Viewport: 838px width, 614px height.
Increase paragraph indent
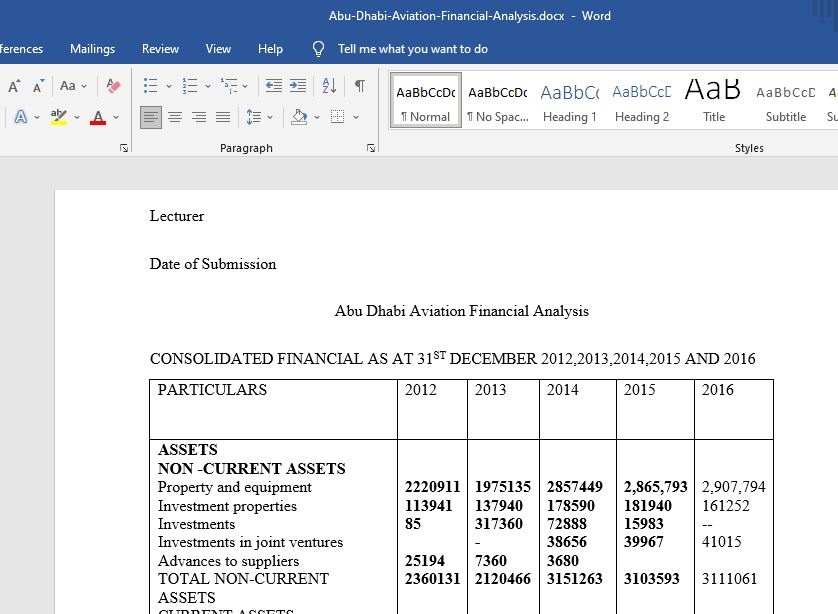(298, 86)
